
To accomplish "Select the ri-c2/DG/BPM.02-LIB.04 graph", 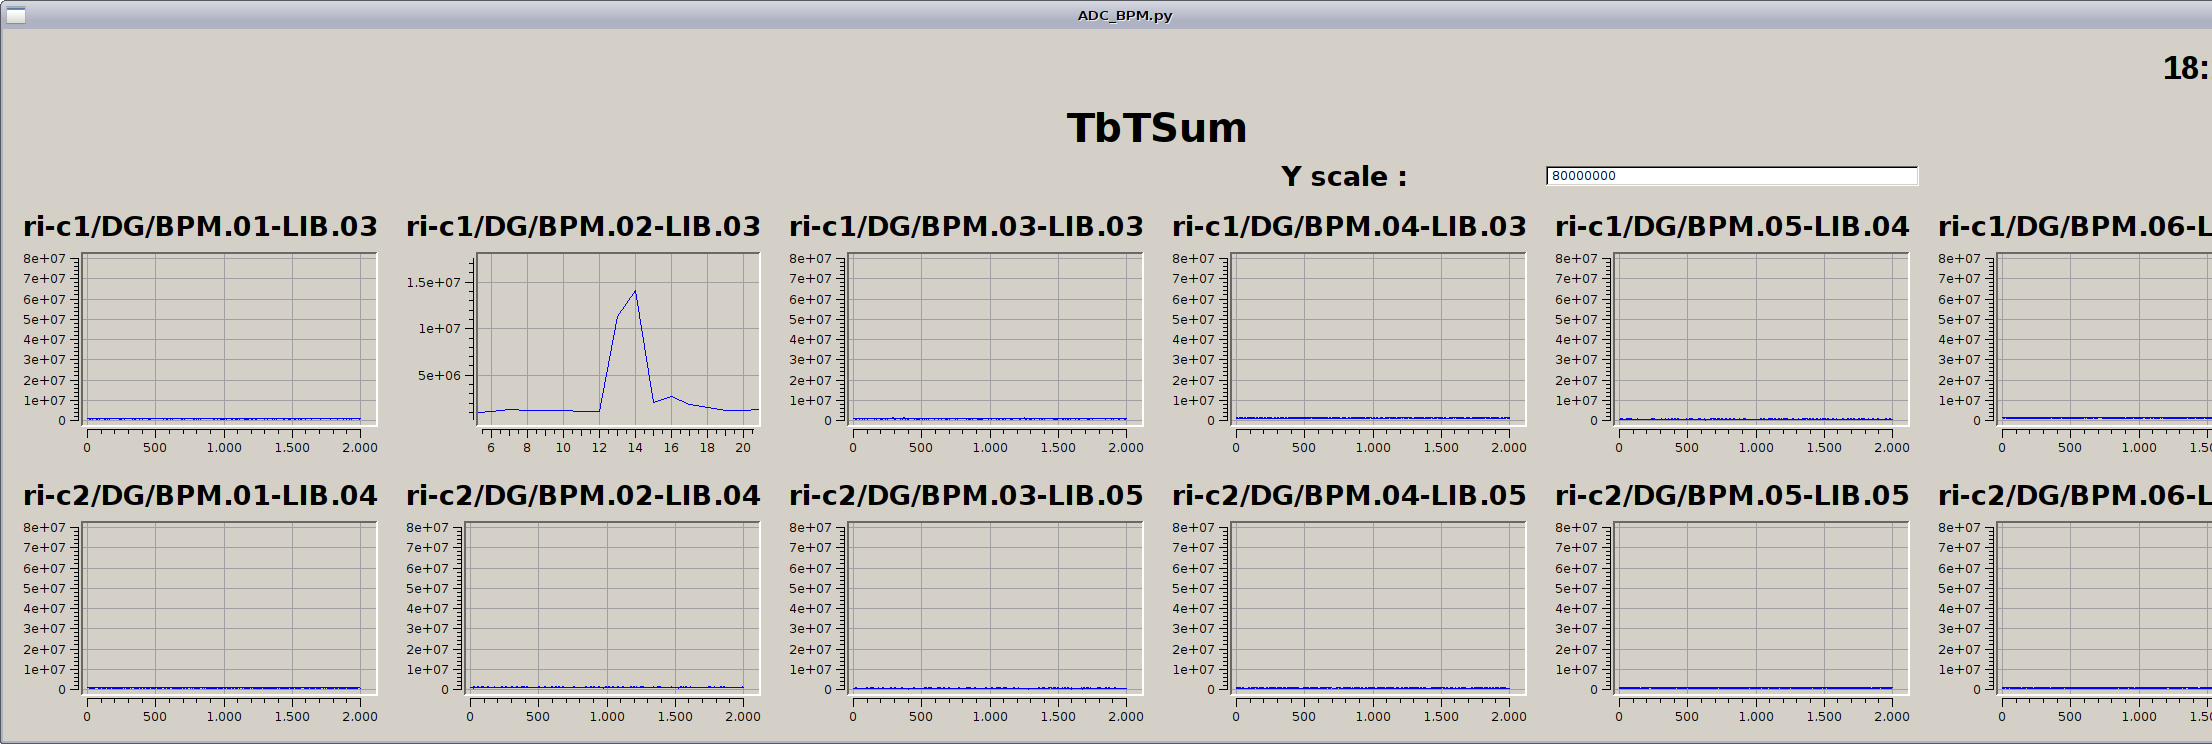I will click(x=612, y=607).
